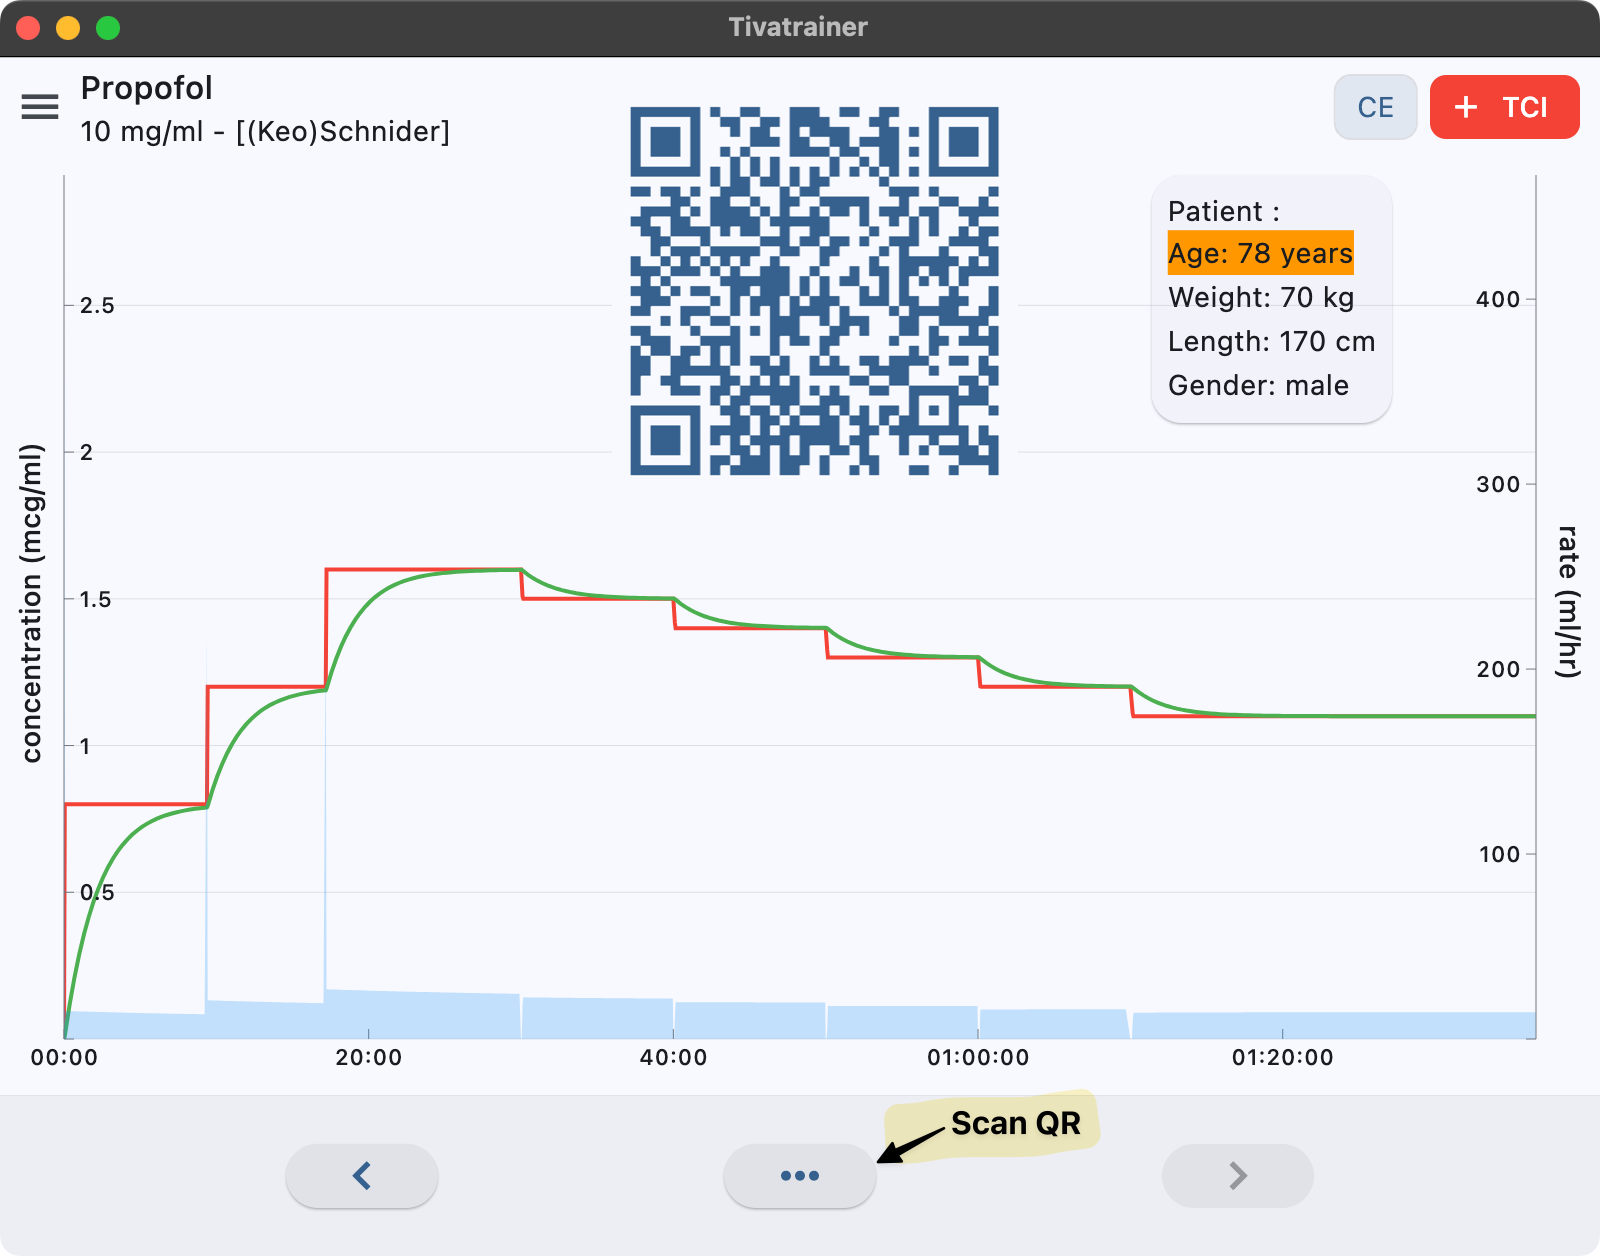
Task: Click the Weight: 70 kg entry
Action: (1260, 298)
